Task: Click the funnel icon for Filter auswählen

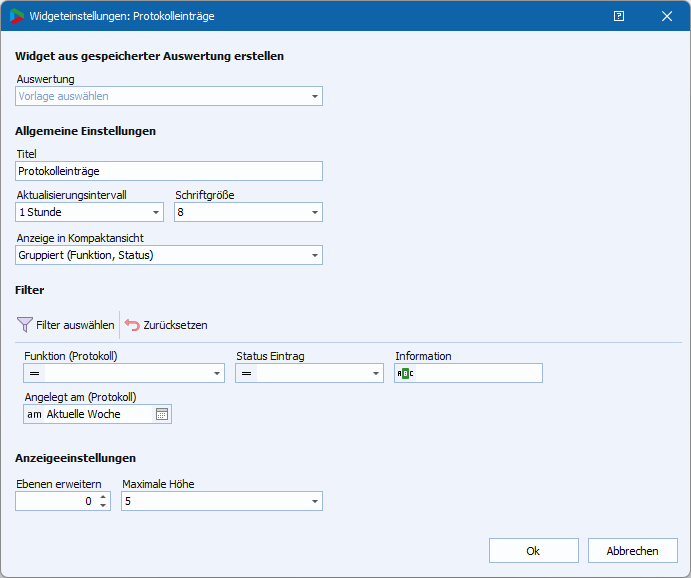Action: point(25,325)
